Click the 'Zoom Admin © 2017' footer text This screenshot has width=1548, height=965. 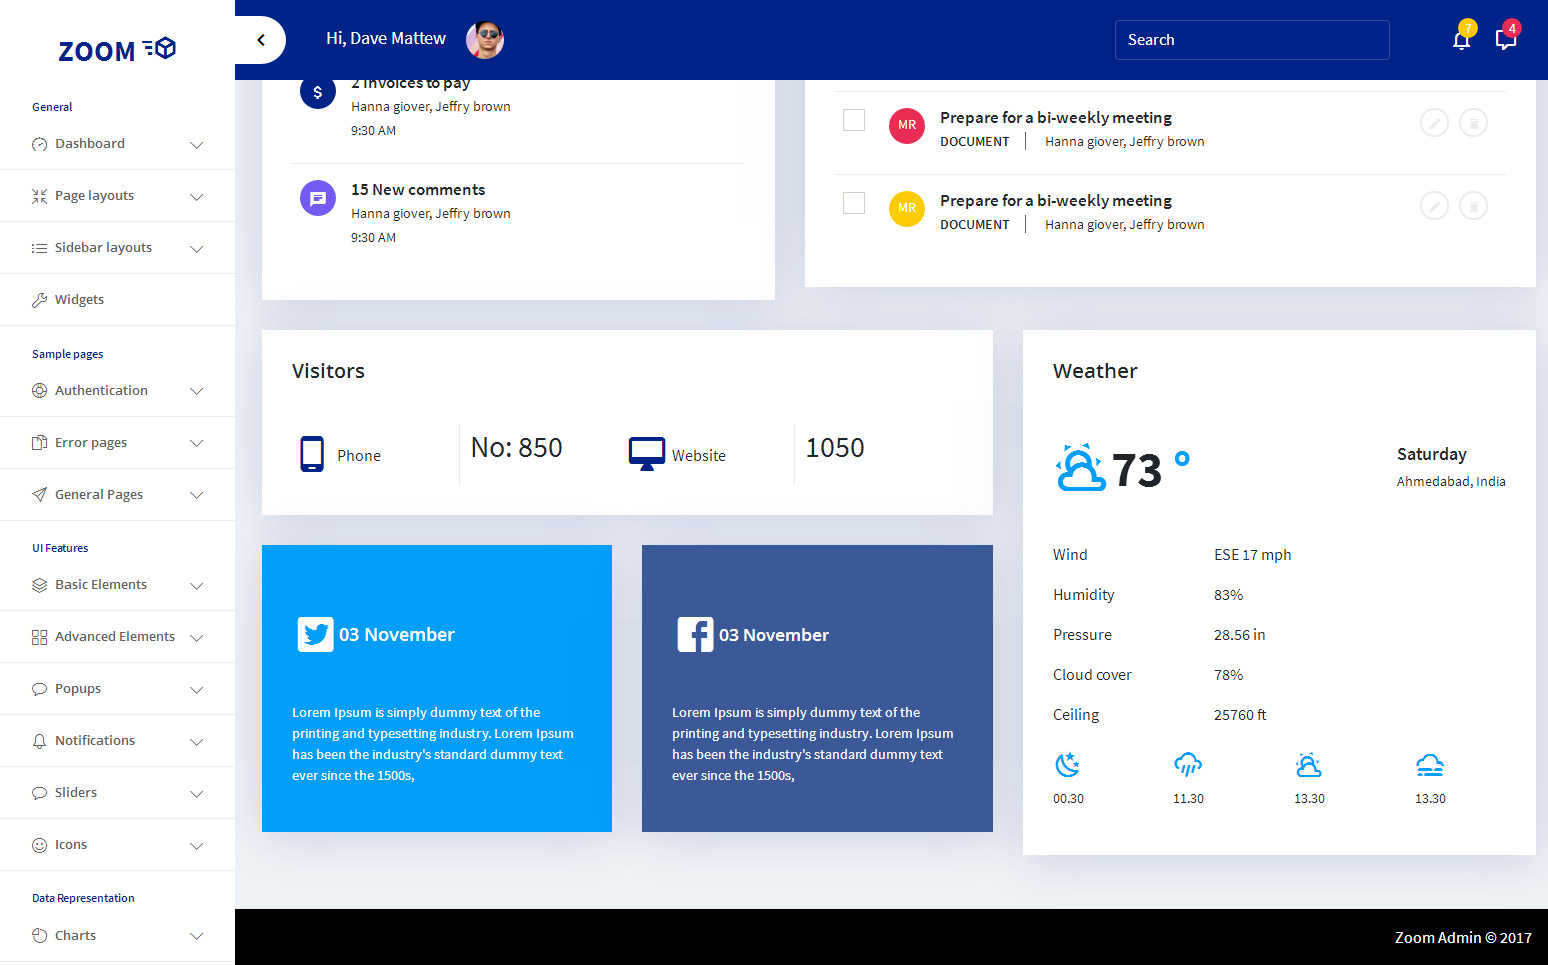pyautogui.click(x=1463, y=938)
